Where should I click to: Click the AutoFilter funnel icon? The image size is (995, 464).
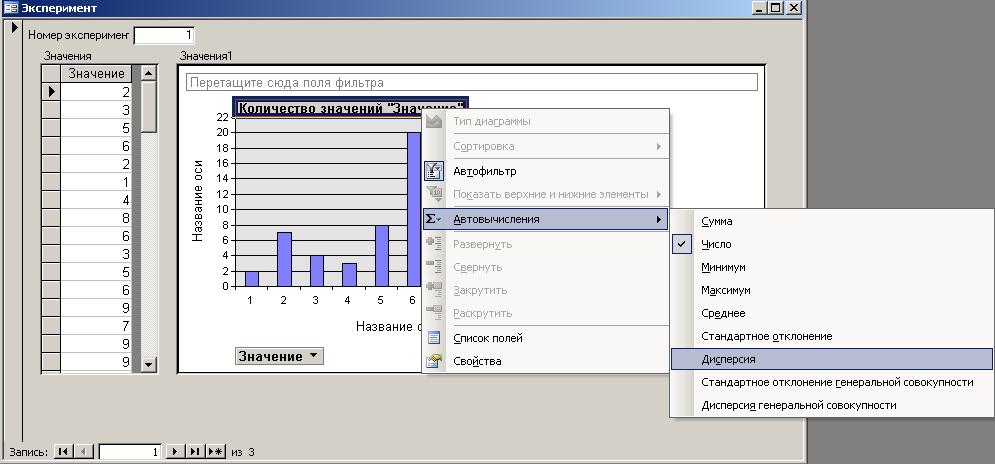(x=433, y=171)
